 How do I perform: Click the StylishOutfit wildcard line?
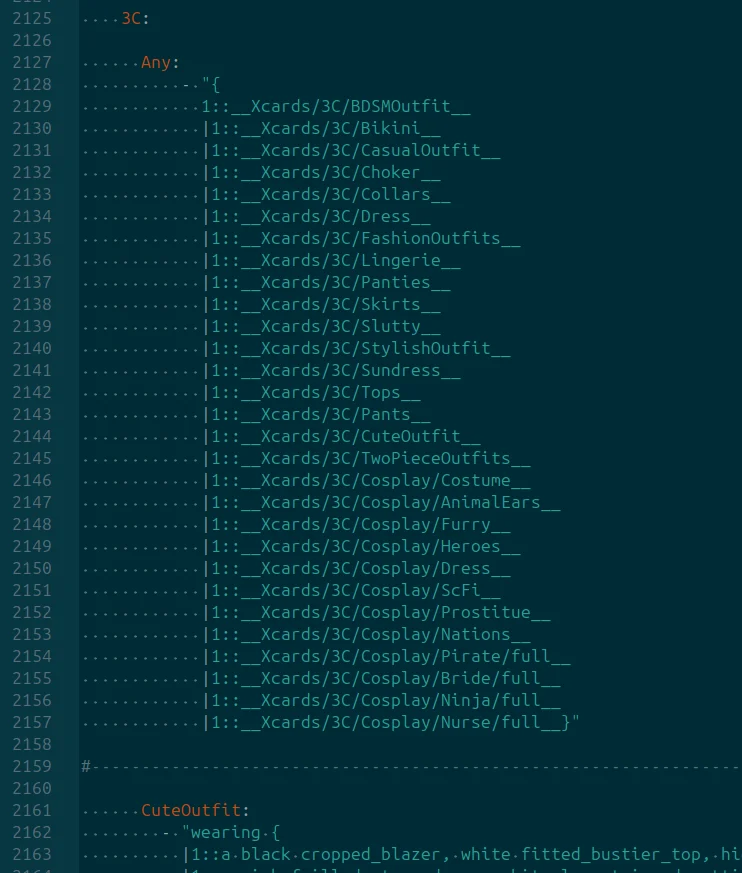(357, 349)
